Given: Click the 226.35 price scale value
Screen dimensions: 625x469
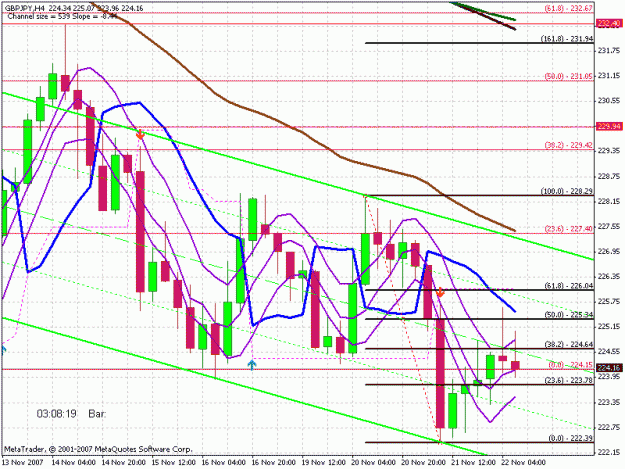Looking at the screenshot, I should [609, 277].
